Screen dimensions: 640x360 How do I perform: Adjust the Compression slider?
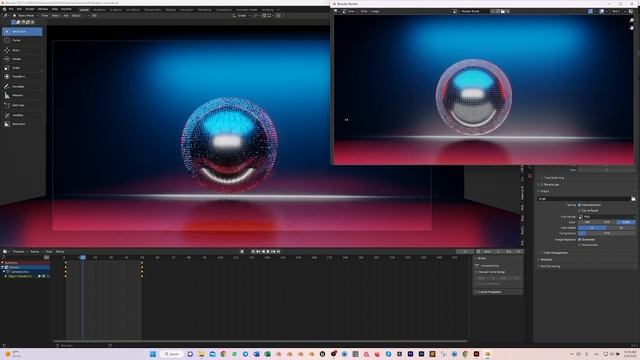coord(607,233)
